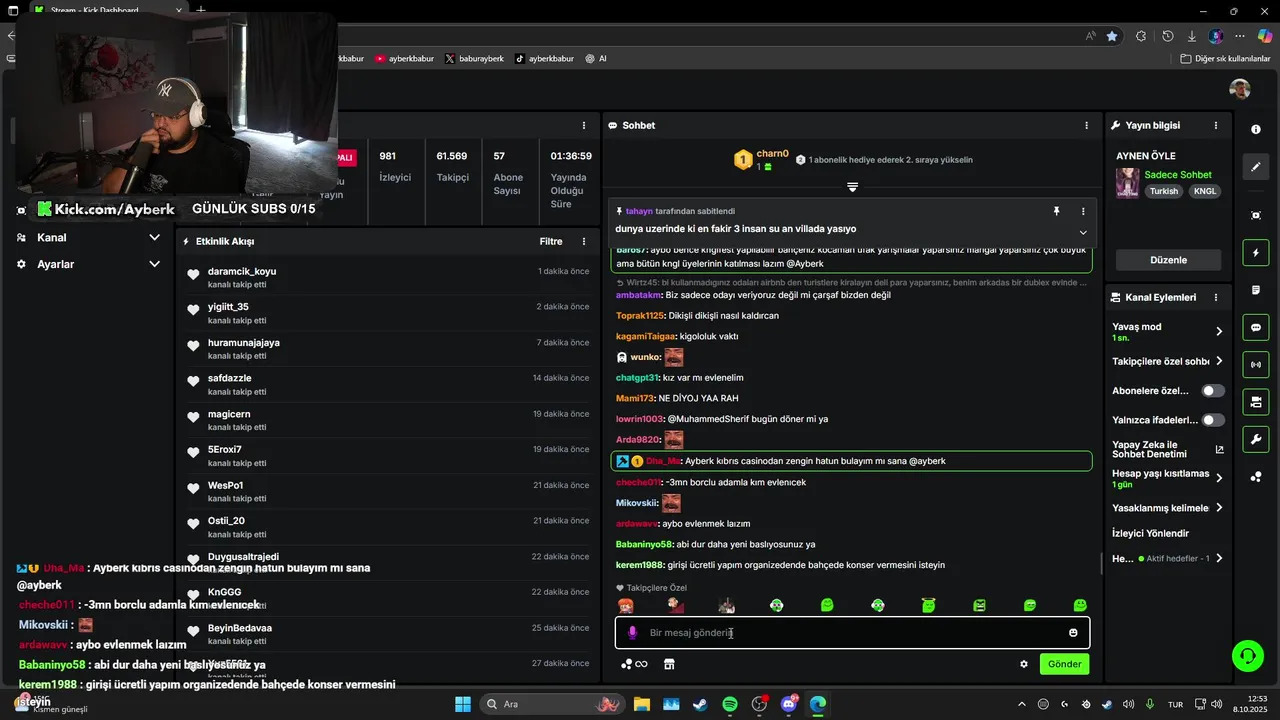The width and height of the screenshot is (1280, 720).
Task: Open browser downloads icon
Action: pos(1192,36)
